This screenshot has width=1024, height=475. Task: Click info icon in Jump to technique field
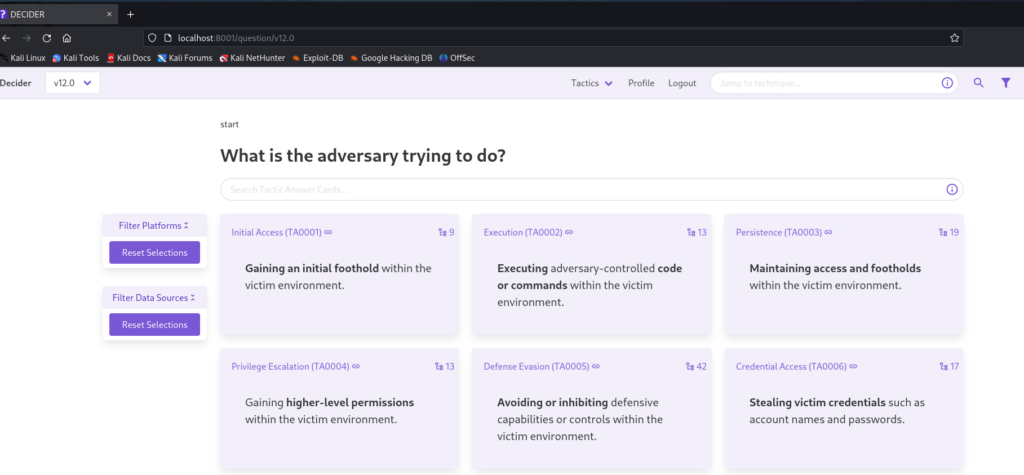point(947,83)
